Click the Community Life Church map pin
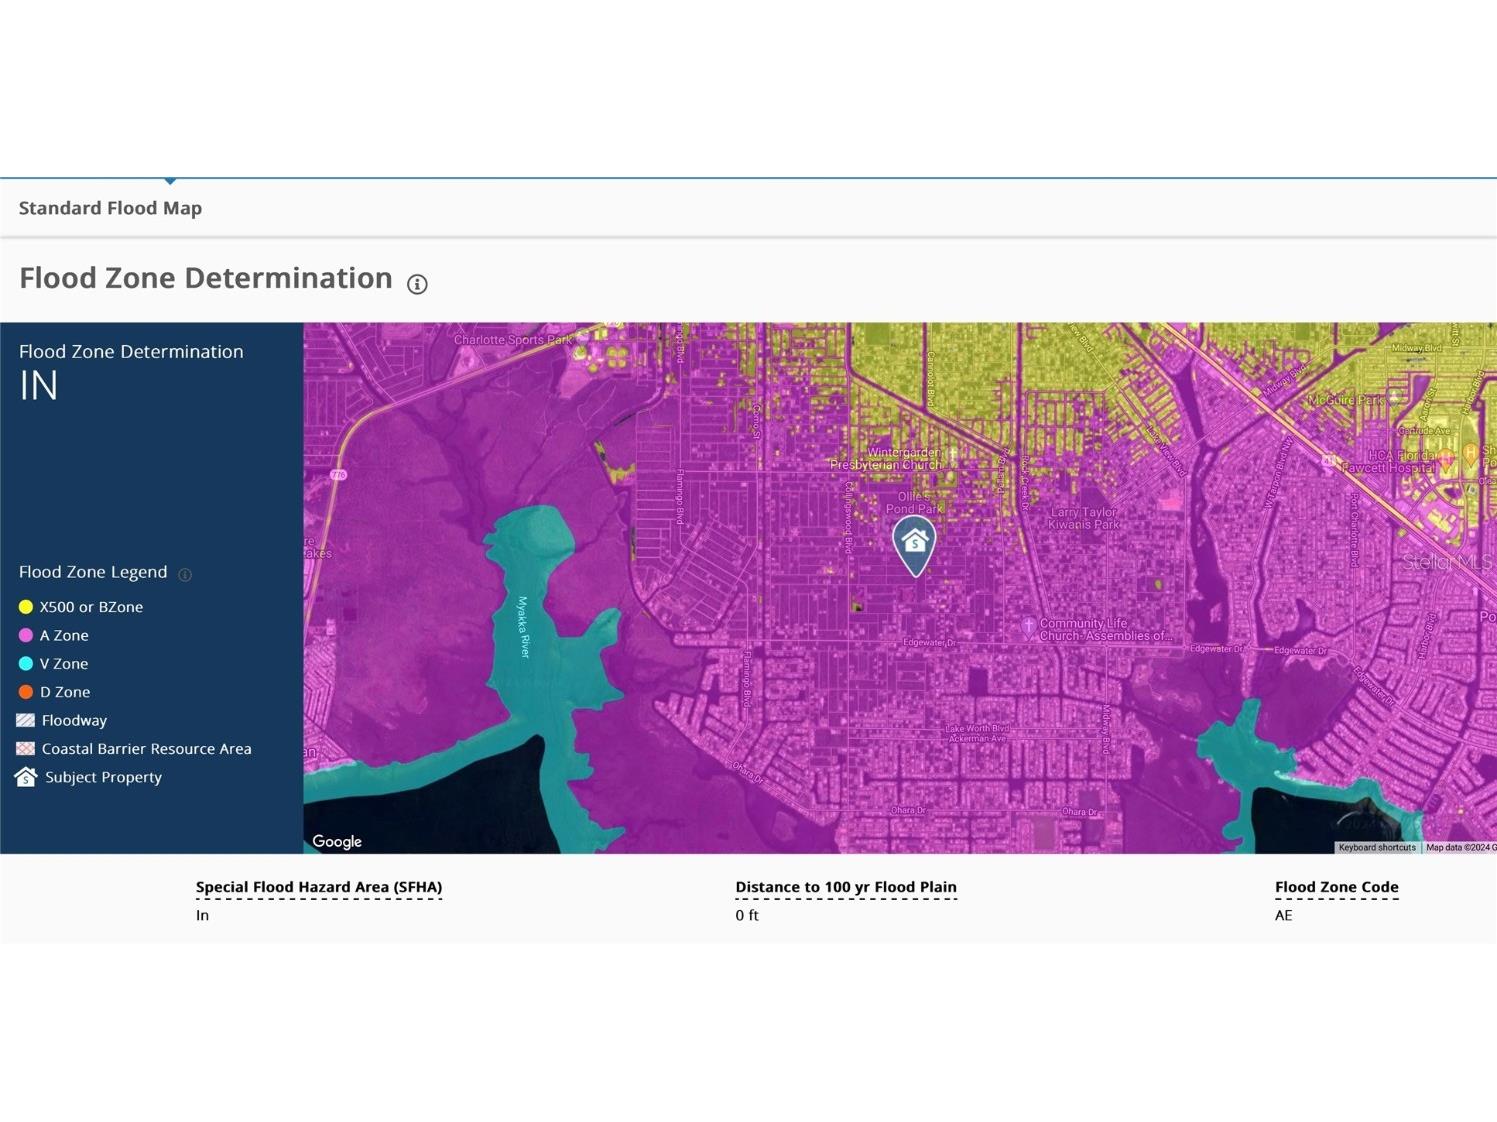Screen dimensions: 1497x1122 [x=1027, y=627]
